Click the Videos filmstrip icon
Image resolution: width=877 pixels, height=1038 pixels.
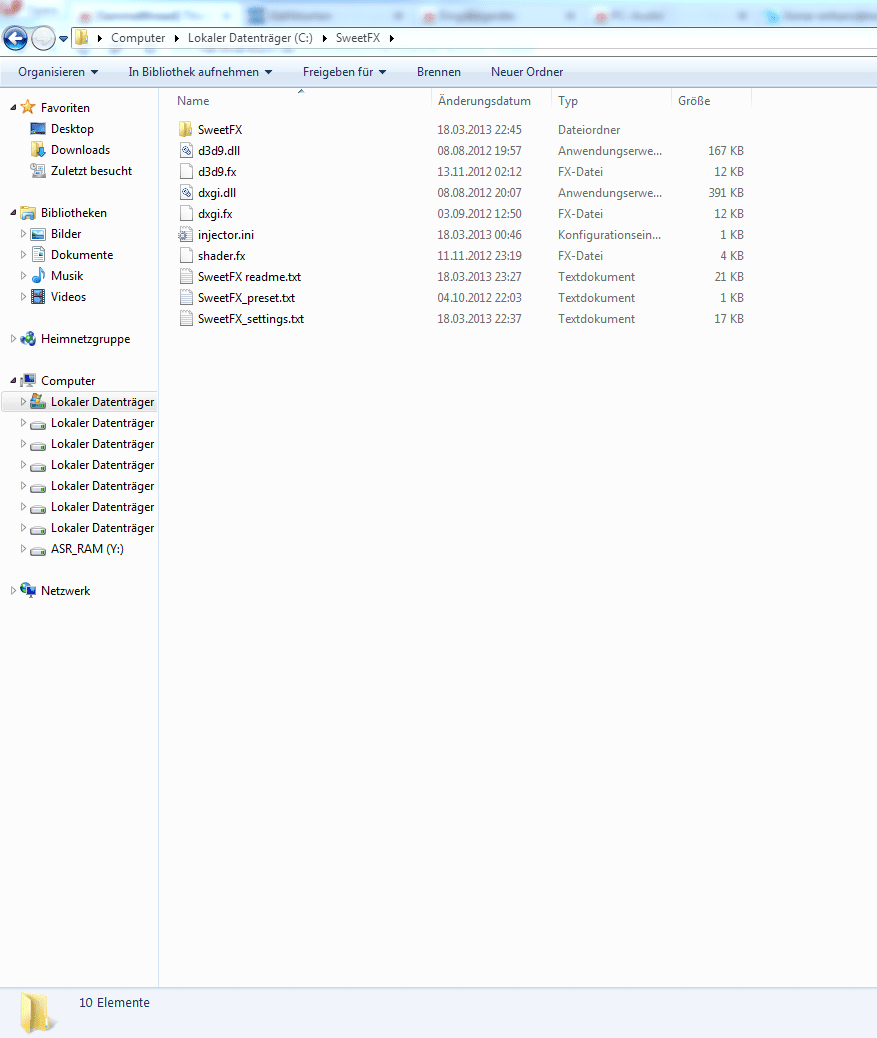click(x=38, y=297)
